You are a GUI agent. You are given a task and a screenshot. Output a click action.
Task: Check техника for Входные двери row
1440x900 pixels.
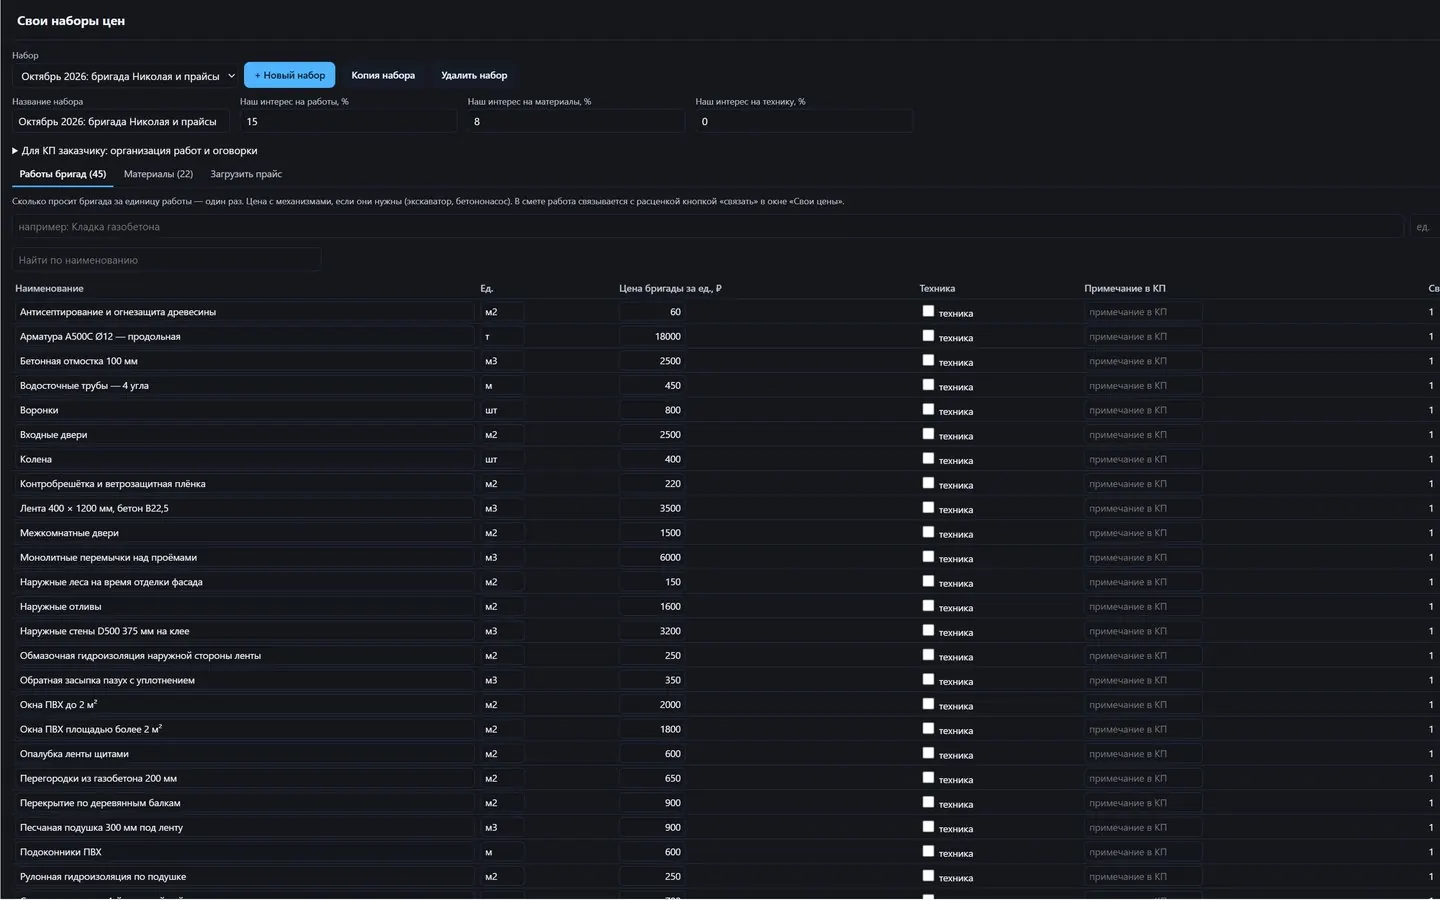pyautogui.click(x=928, y=434)
